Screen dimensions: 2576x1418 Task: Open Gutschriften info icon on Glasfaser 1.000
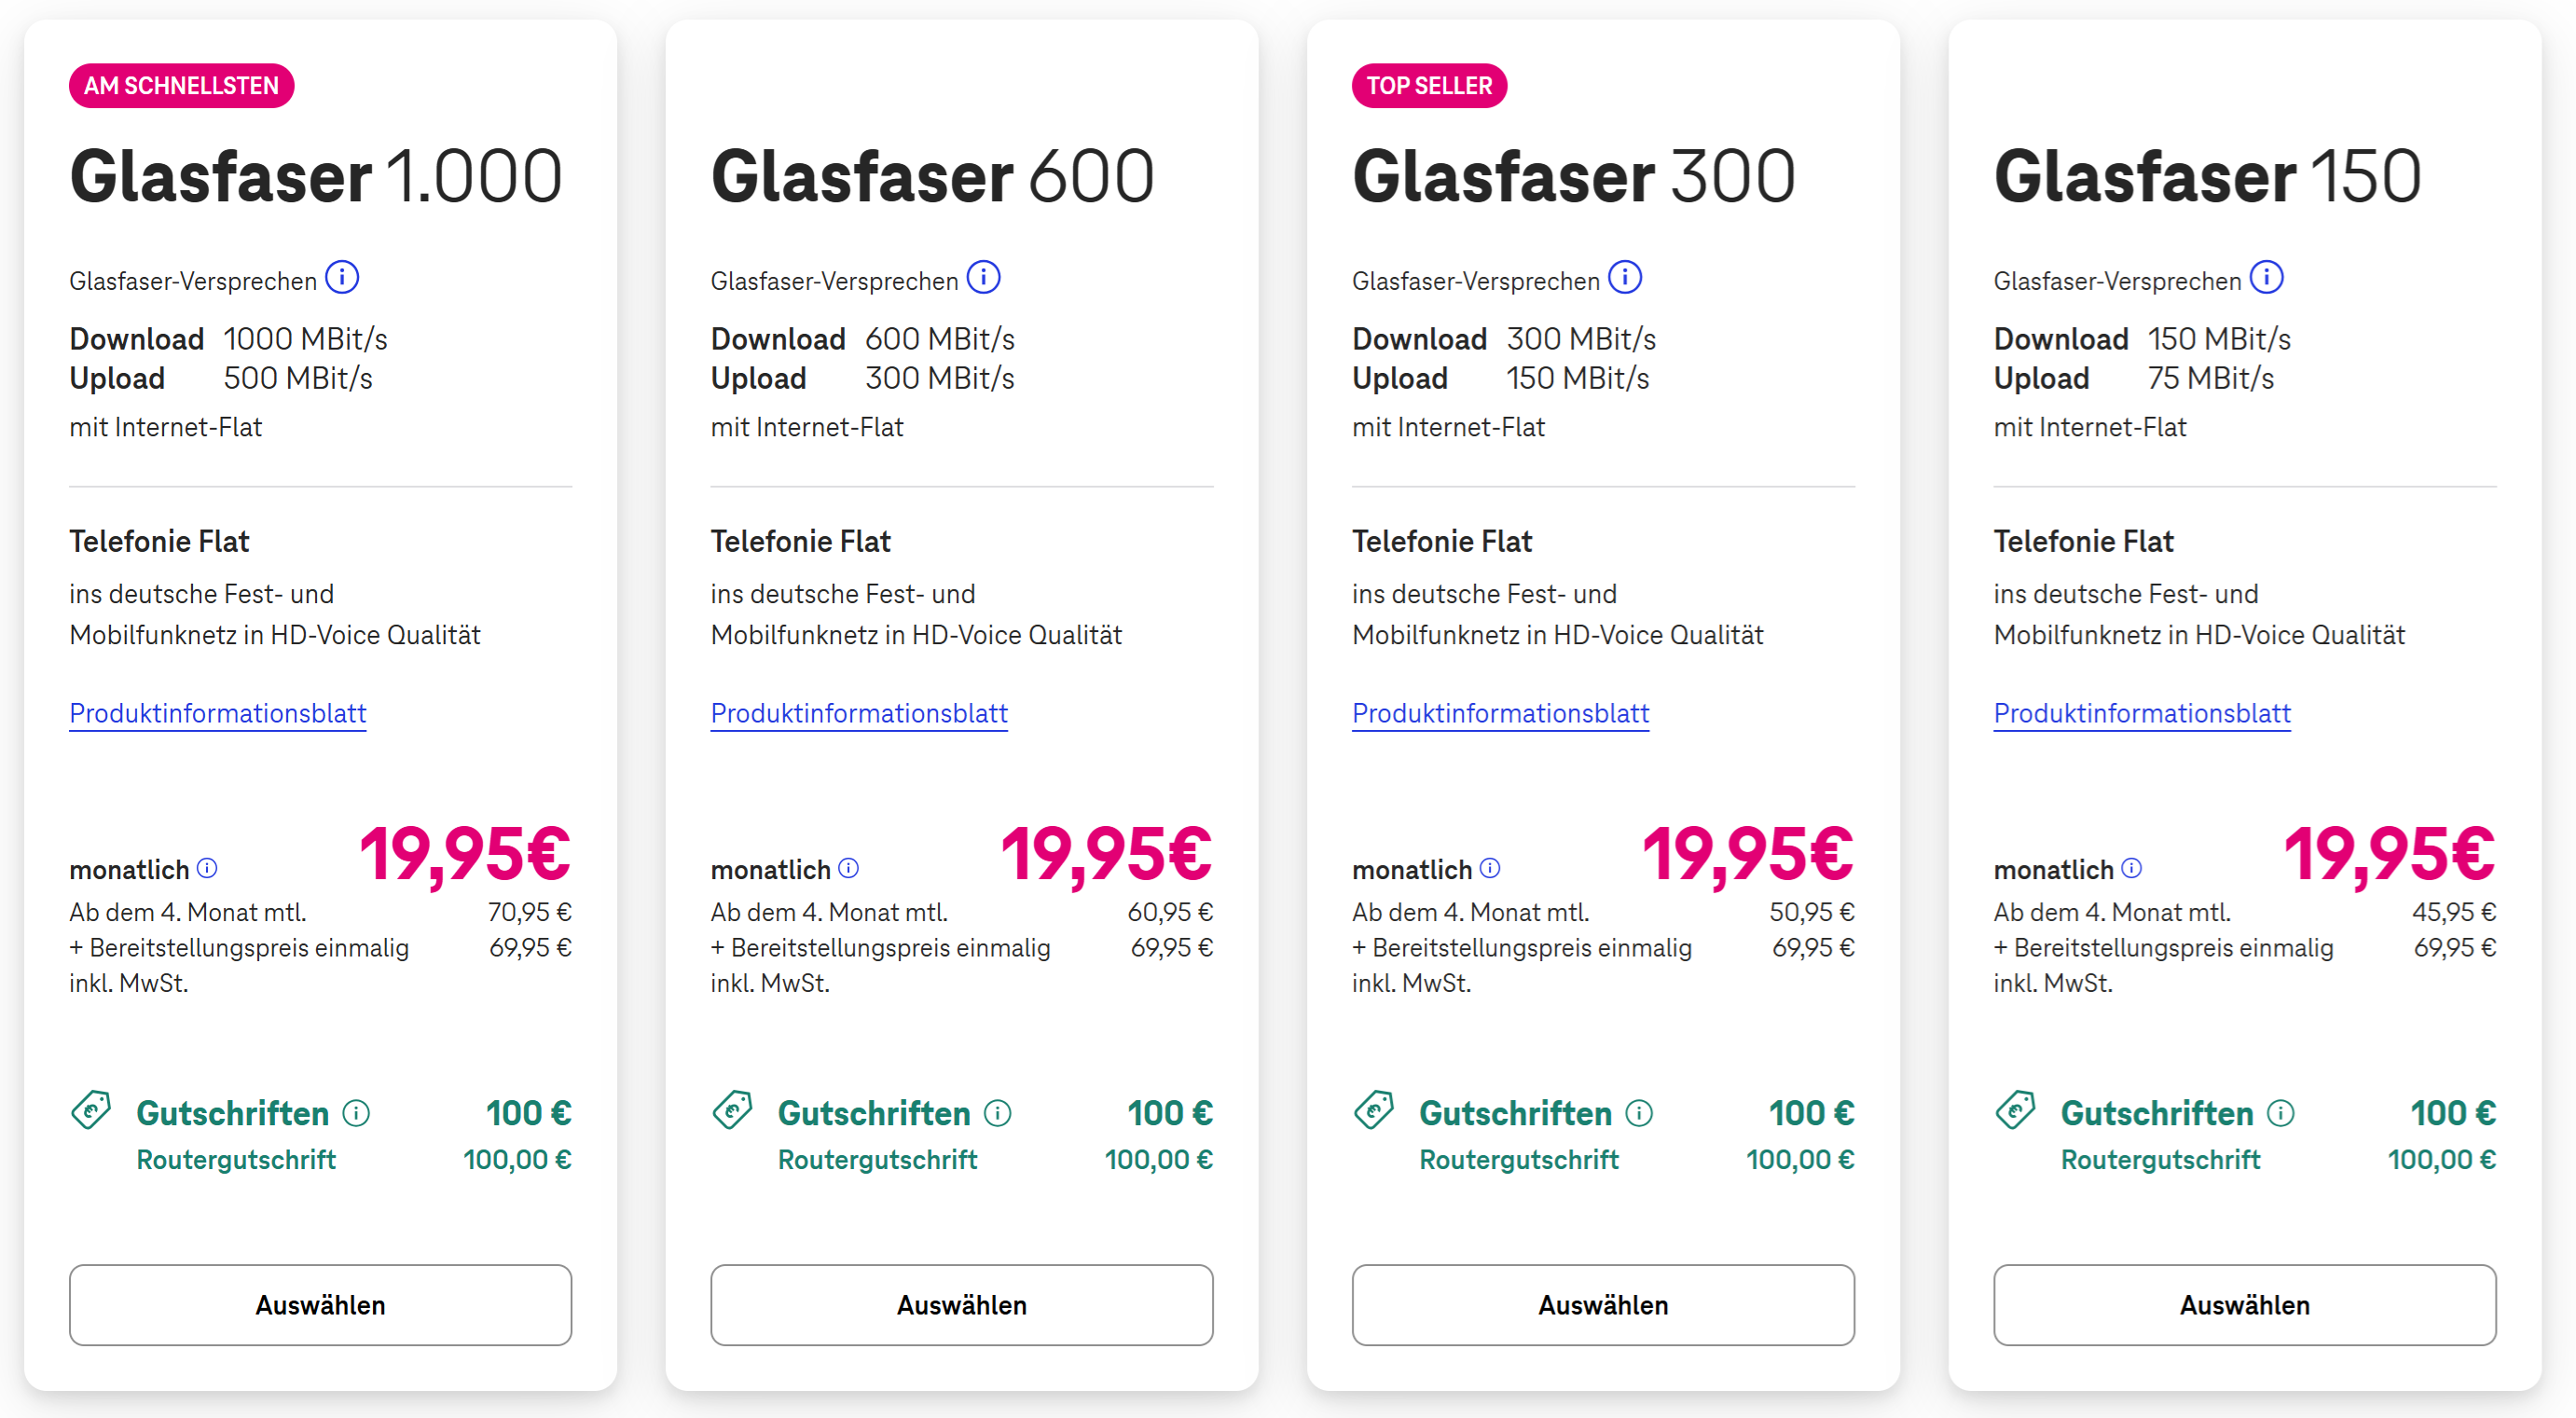pyautogui.click(x=356, y=1113)
